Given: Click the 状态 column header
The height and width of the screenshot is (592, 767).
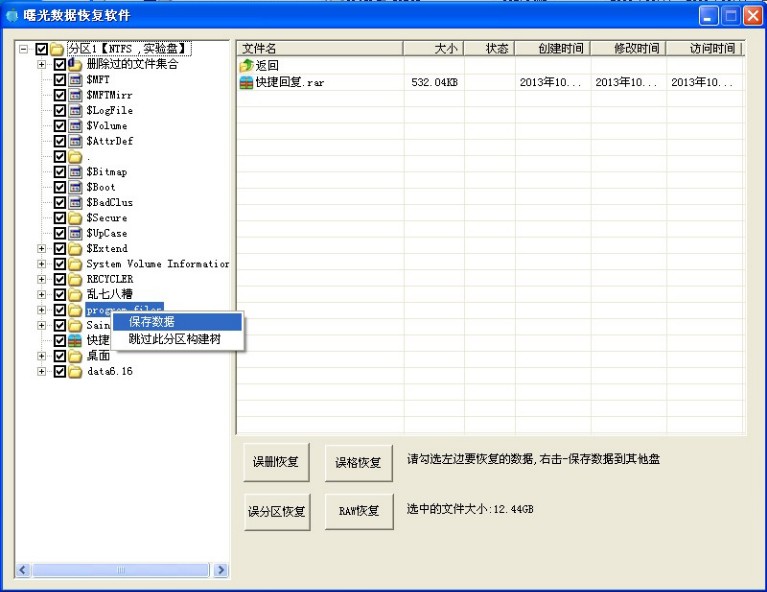Looking at the screenshot, I should pos(489,48).
